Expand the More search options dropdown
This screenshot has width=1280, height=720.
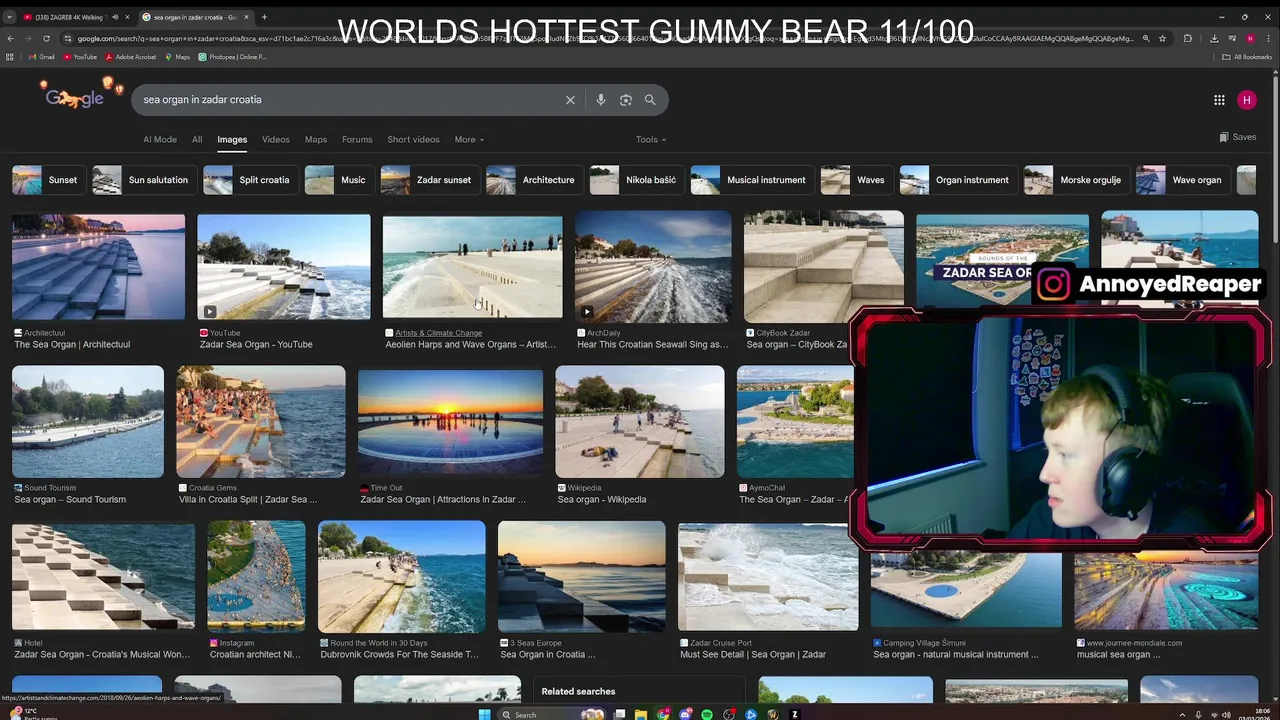coord(469,140)
